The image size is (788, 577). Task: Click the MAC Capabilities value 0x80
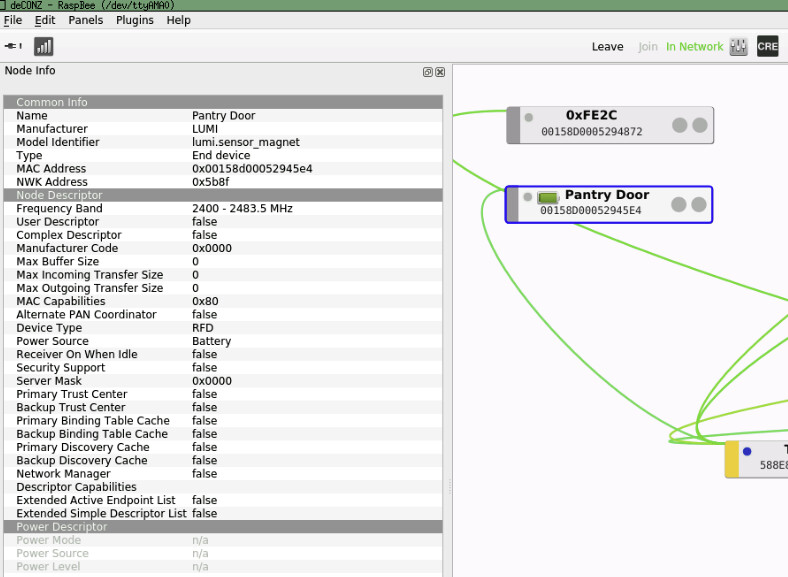click(x=205, y=302)
